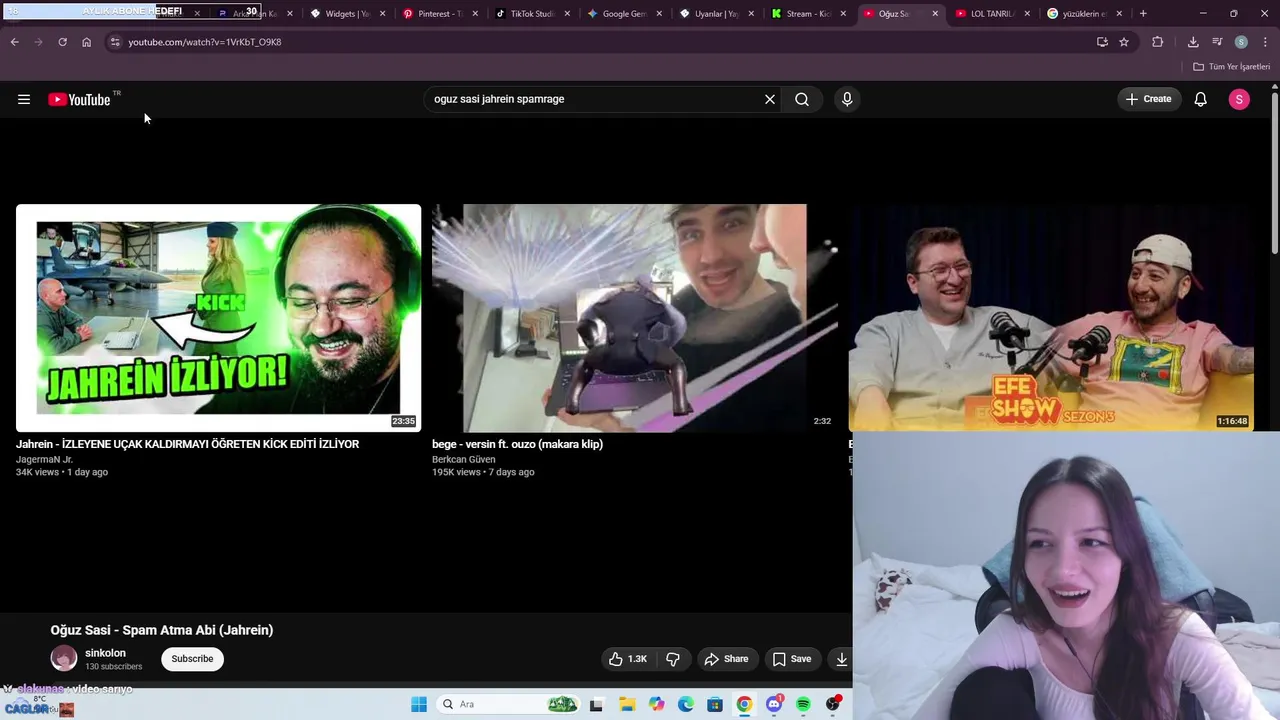Open the bege - versin video thumbnail
Image resolution: width=1280 pixels, height=720 pixels.
(635, 318)
